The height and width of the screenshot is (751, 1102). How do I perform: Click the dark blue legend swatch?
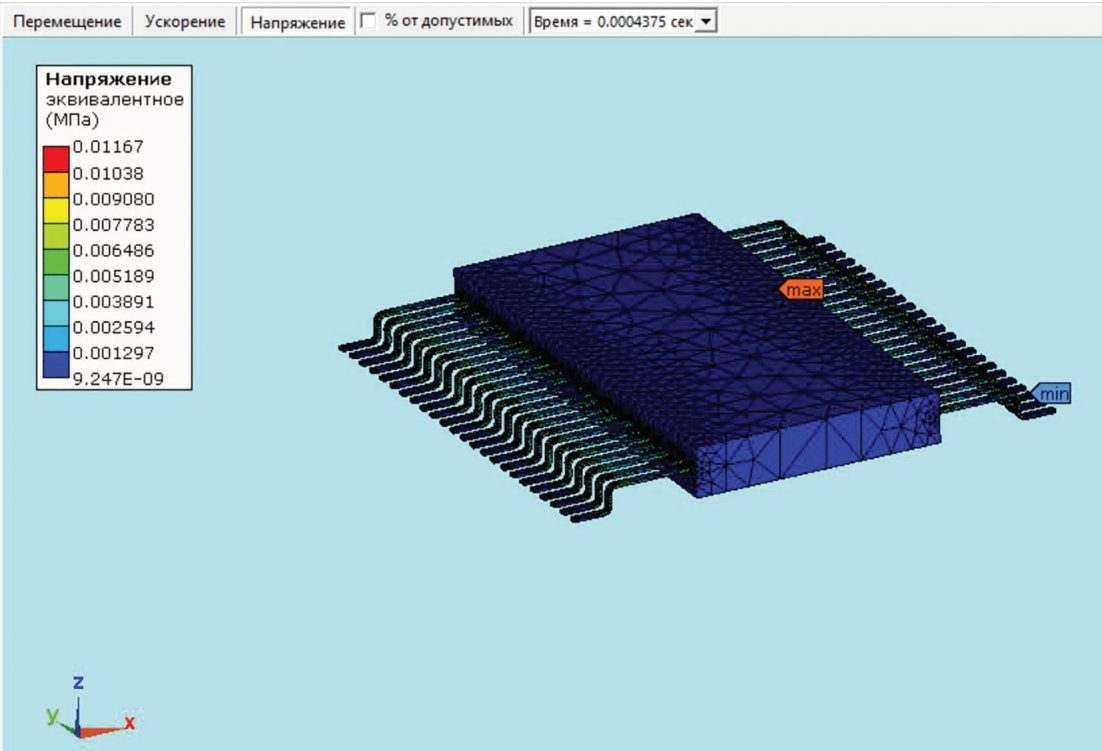pos(56,365)
